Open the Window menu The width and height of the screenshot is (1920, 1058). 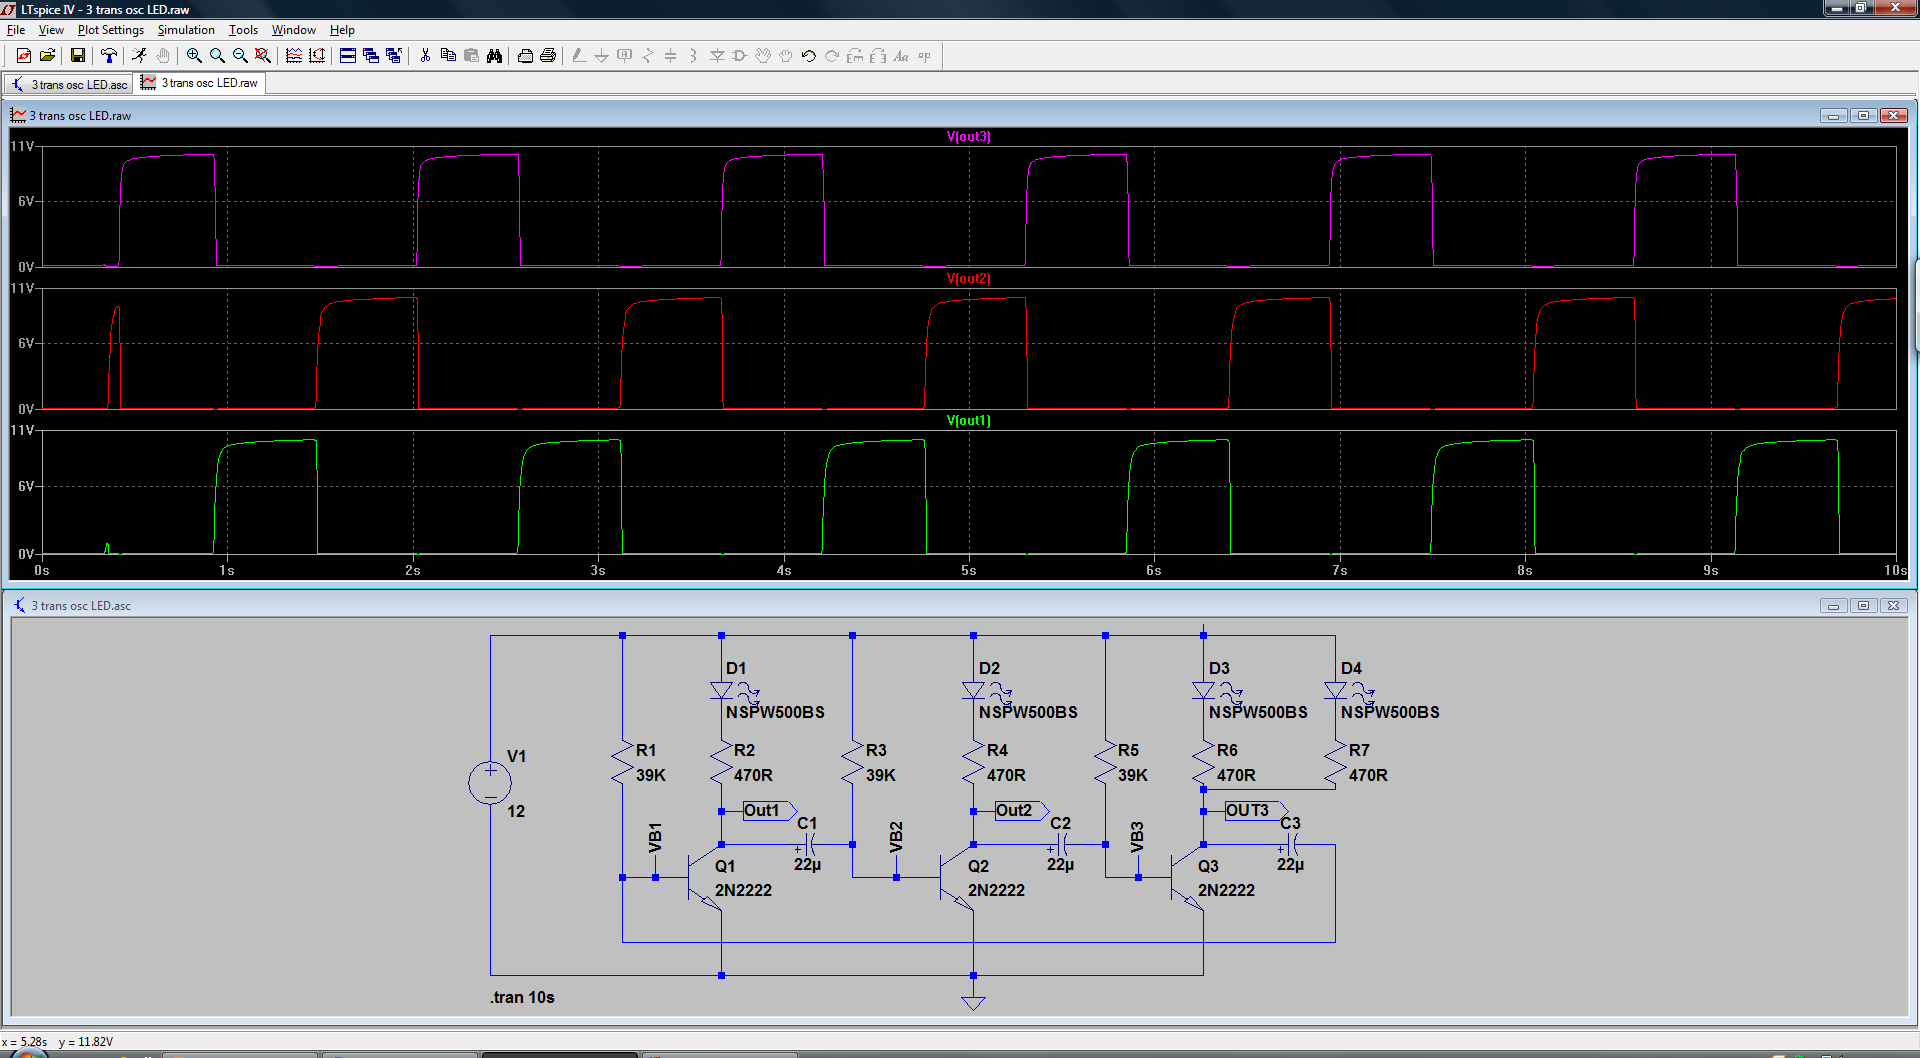293,30
